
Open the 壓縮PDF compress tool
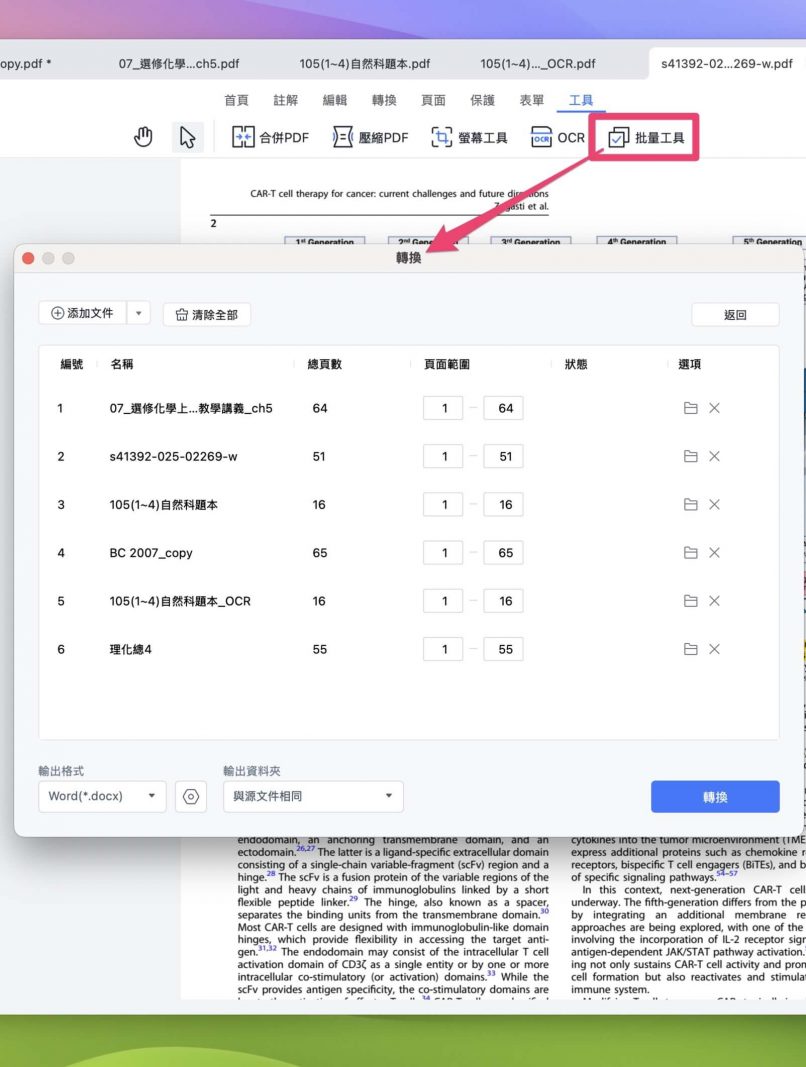(370, 138)
